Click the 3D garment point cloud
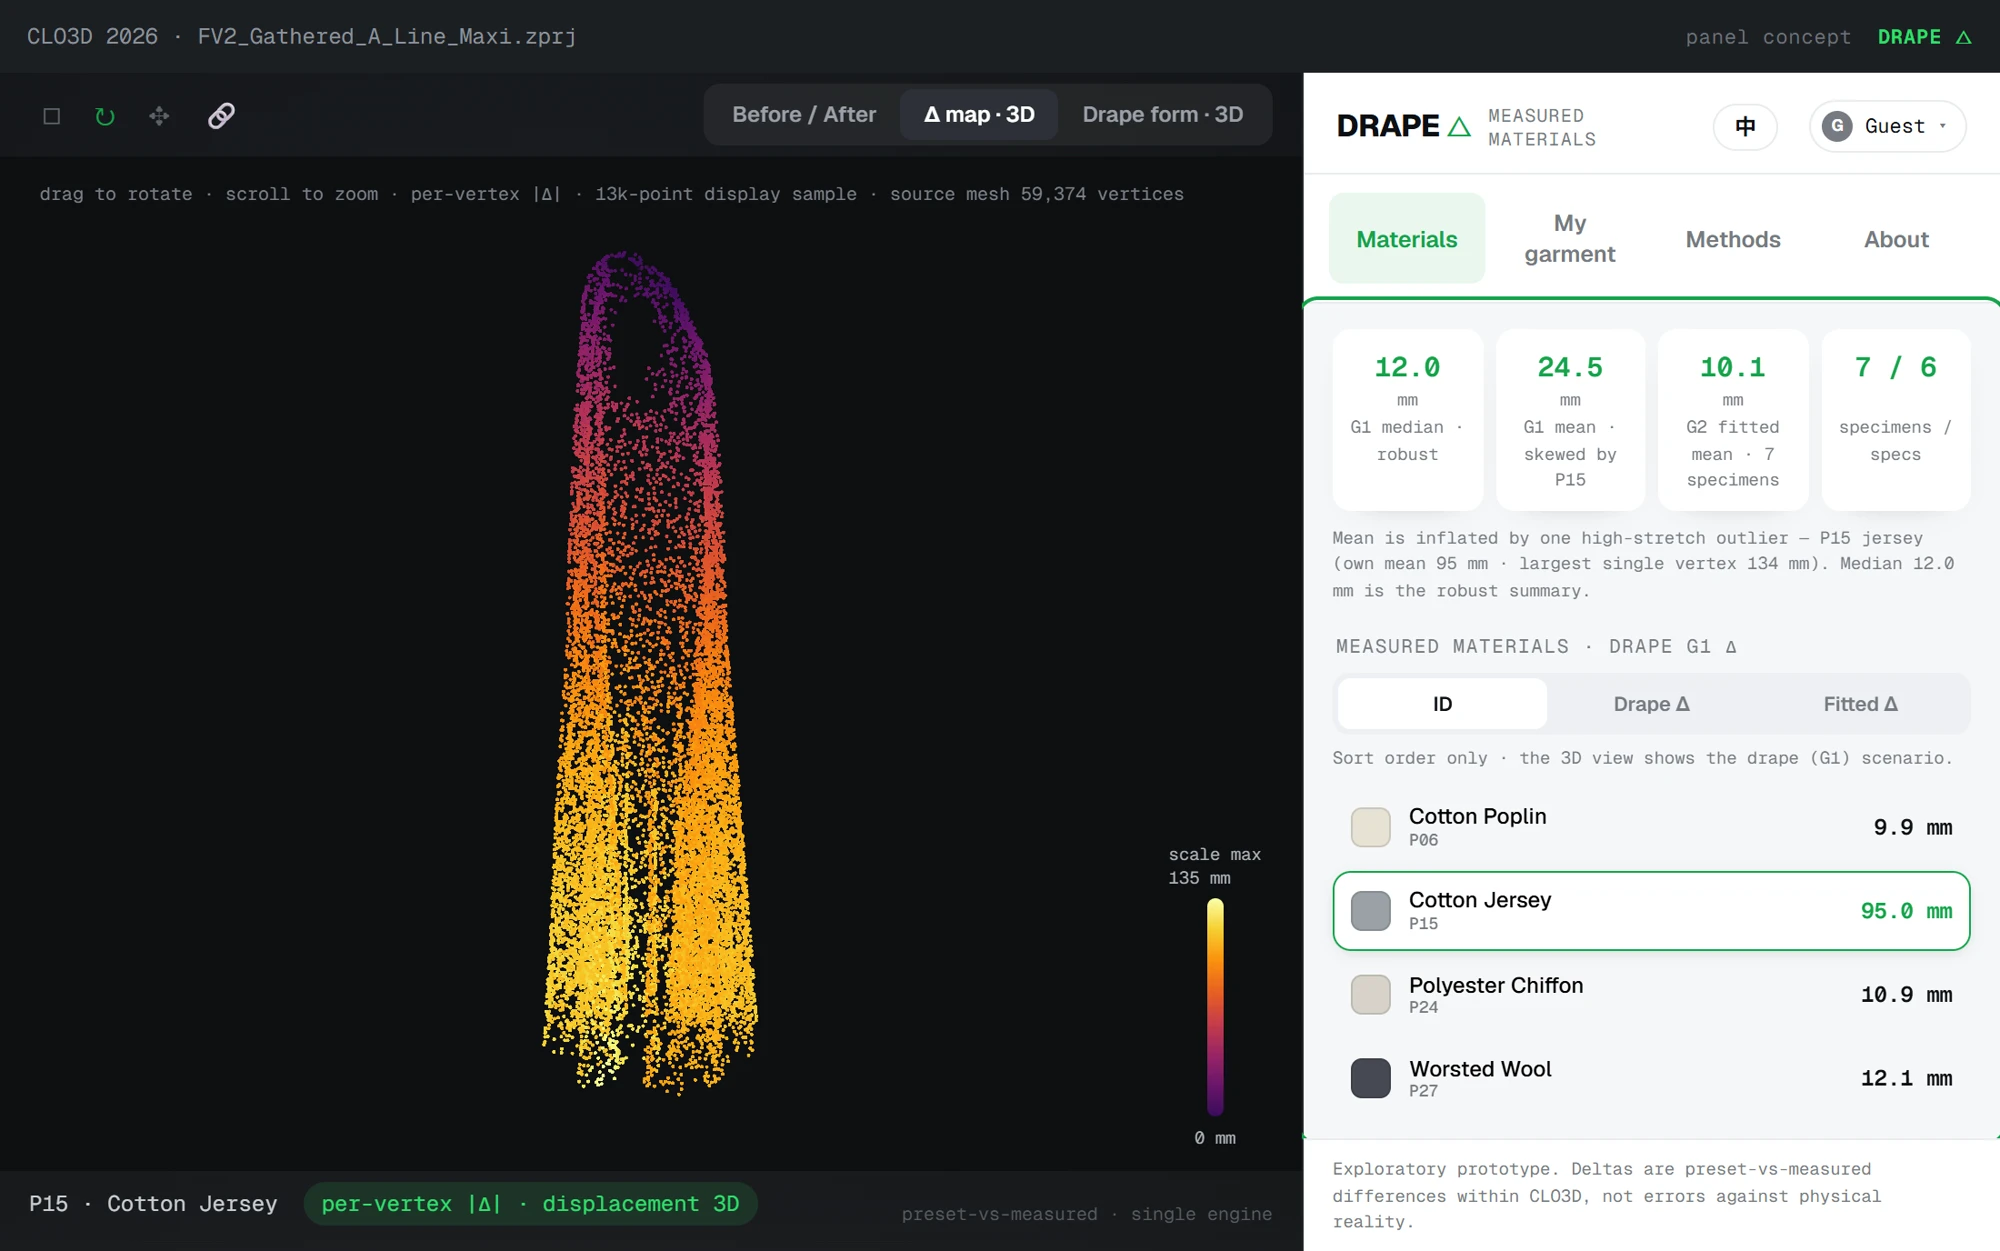The height and width of the screenshot is (1251, 2000). (x=650, y=672)
